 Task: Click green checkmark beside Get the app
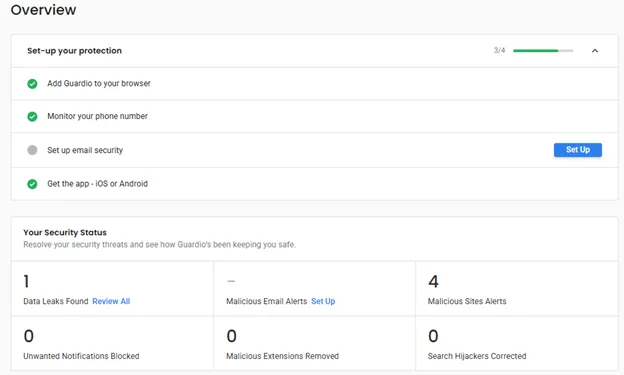pyautogui.click(x=32, y=184)
